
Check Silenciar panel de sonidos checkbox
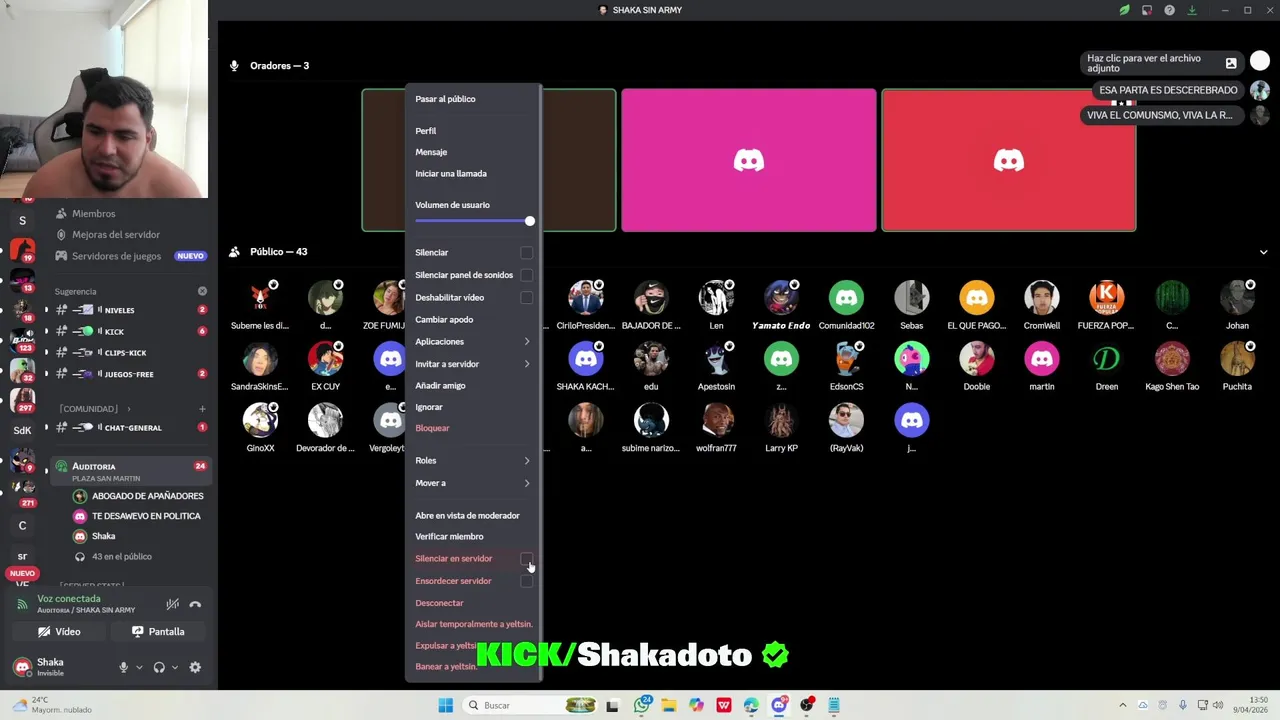527,275
